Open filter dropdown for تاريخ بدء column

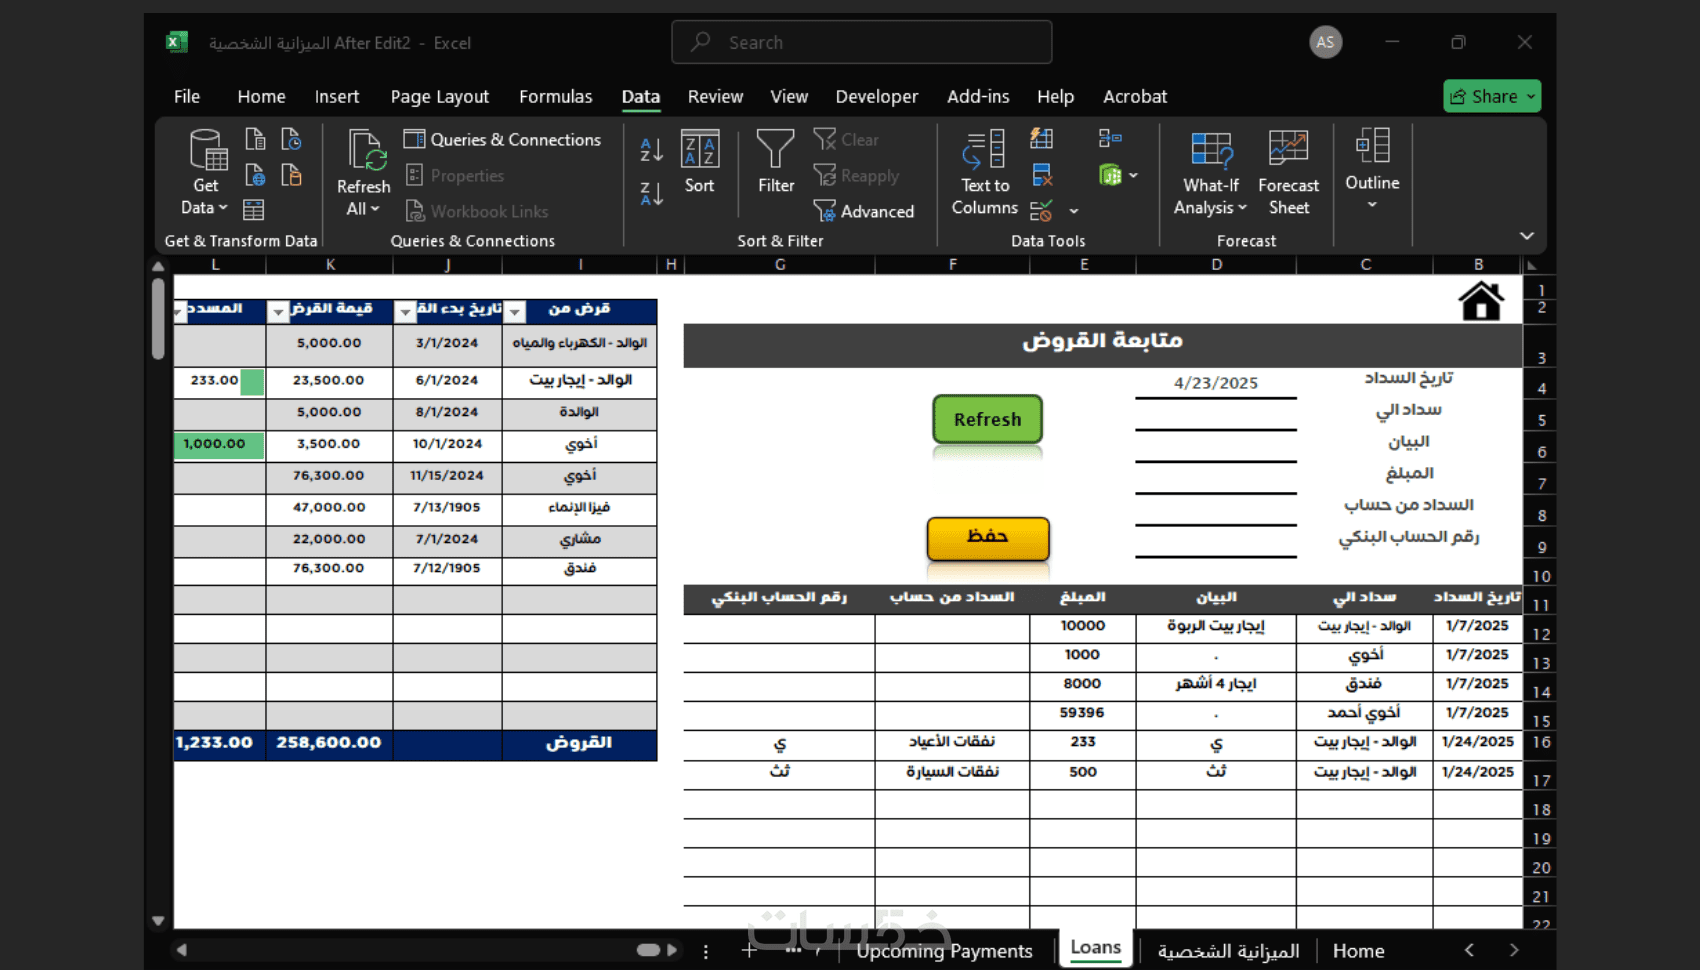tap(405, 312)
